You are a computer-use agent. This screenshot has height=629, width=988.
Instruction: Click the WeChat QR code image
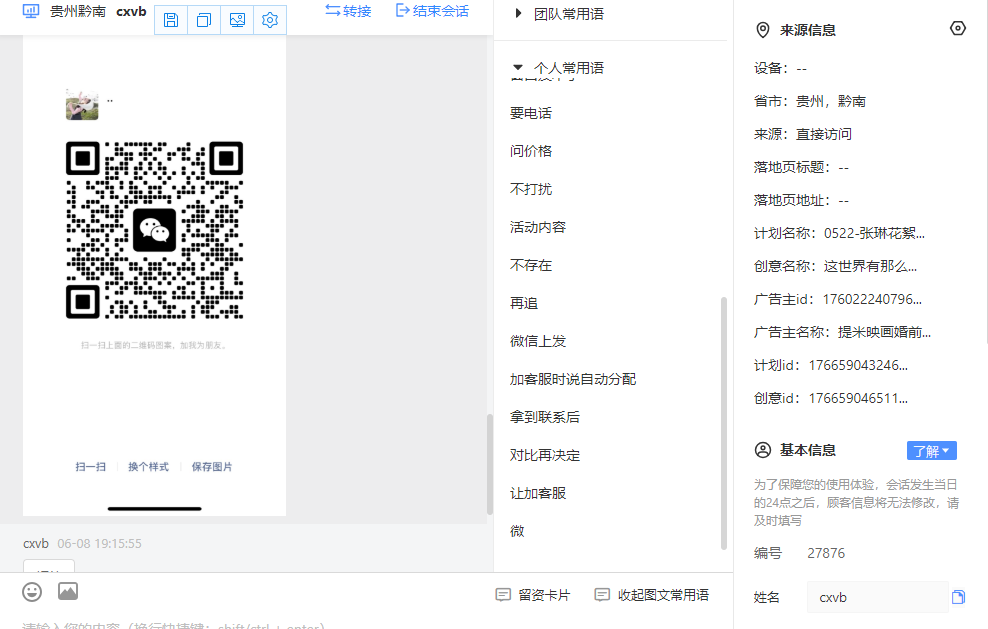click(154, 230)
